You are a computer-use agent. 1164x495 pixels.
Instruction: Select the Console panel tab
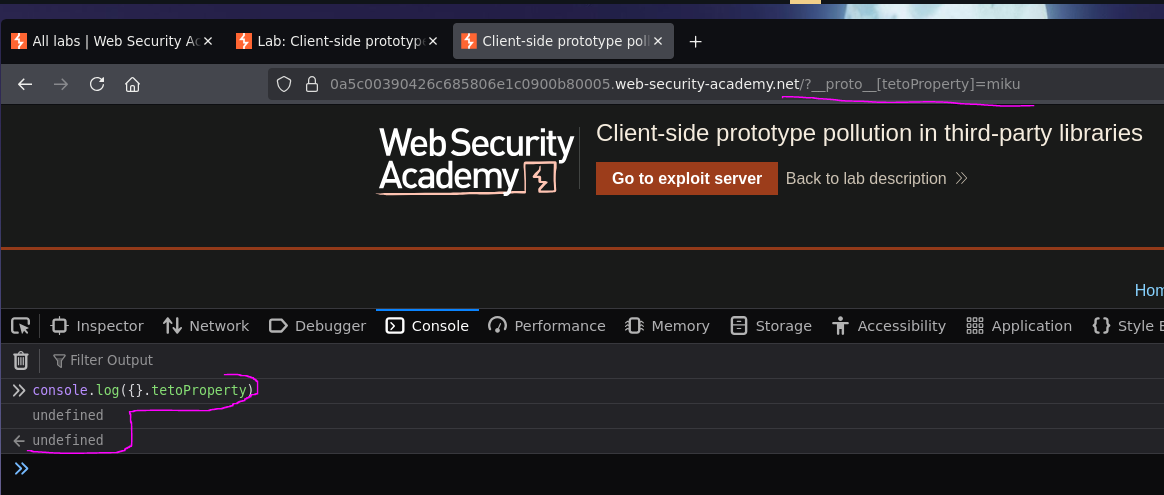coord(428,326)
